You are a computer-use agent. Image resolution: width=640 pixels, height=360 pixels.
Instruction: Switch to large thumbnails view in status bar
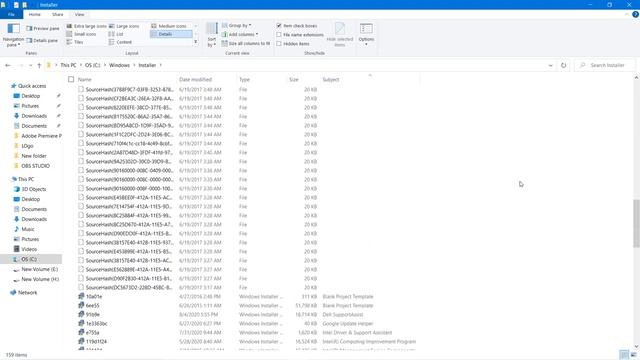(x=633, y=355)
